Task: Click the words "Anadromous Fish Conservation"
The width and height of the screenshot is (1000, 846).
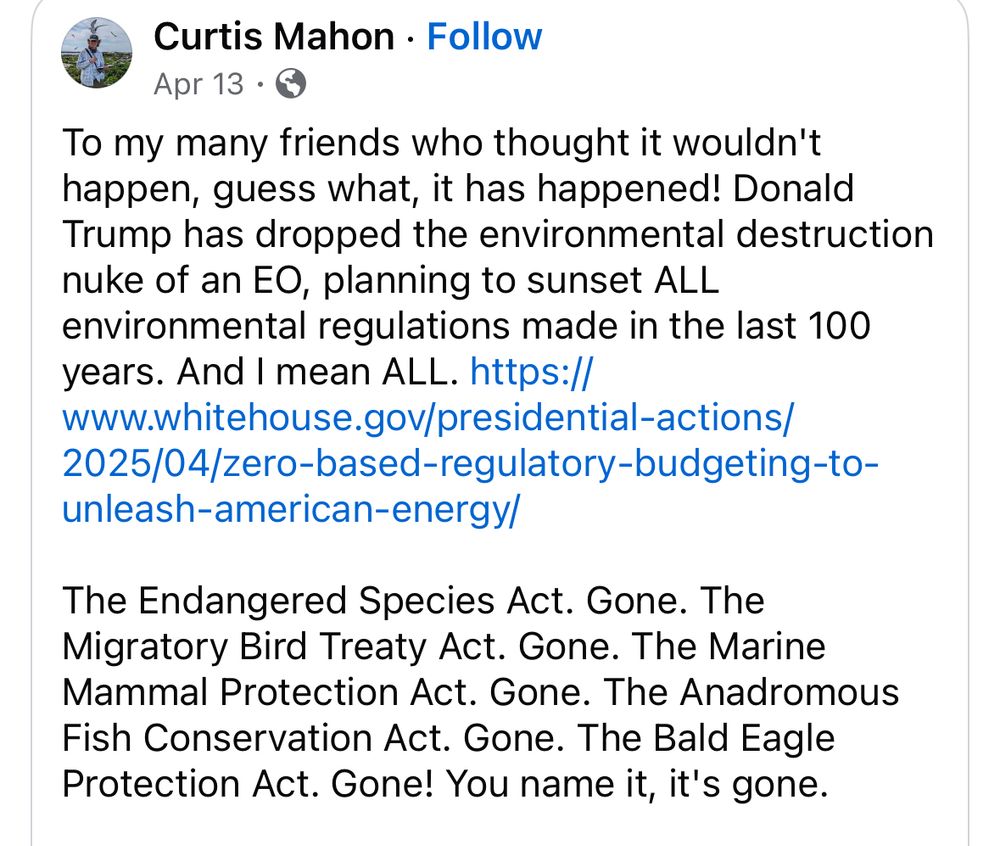Action: click(x=790, y=692)
